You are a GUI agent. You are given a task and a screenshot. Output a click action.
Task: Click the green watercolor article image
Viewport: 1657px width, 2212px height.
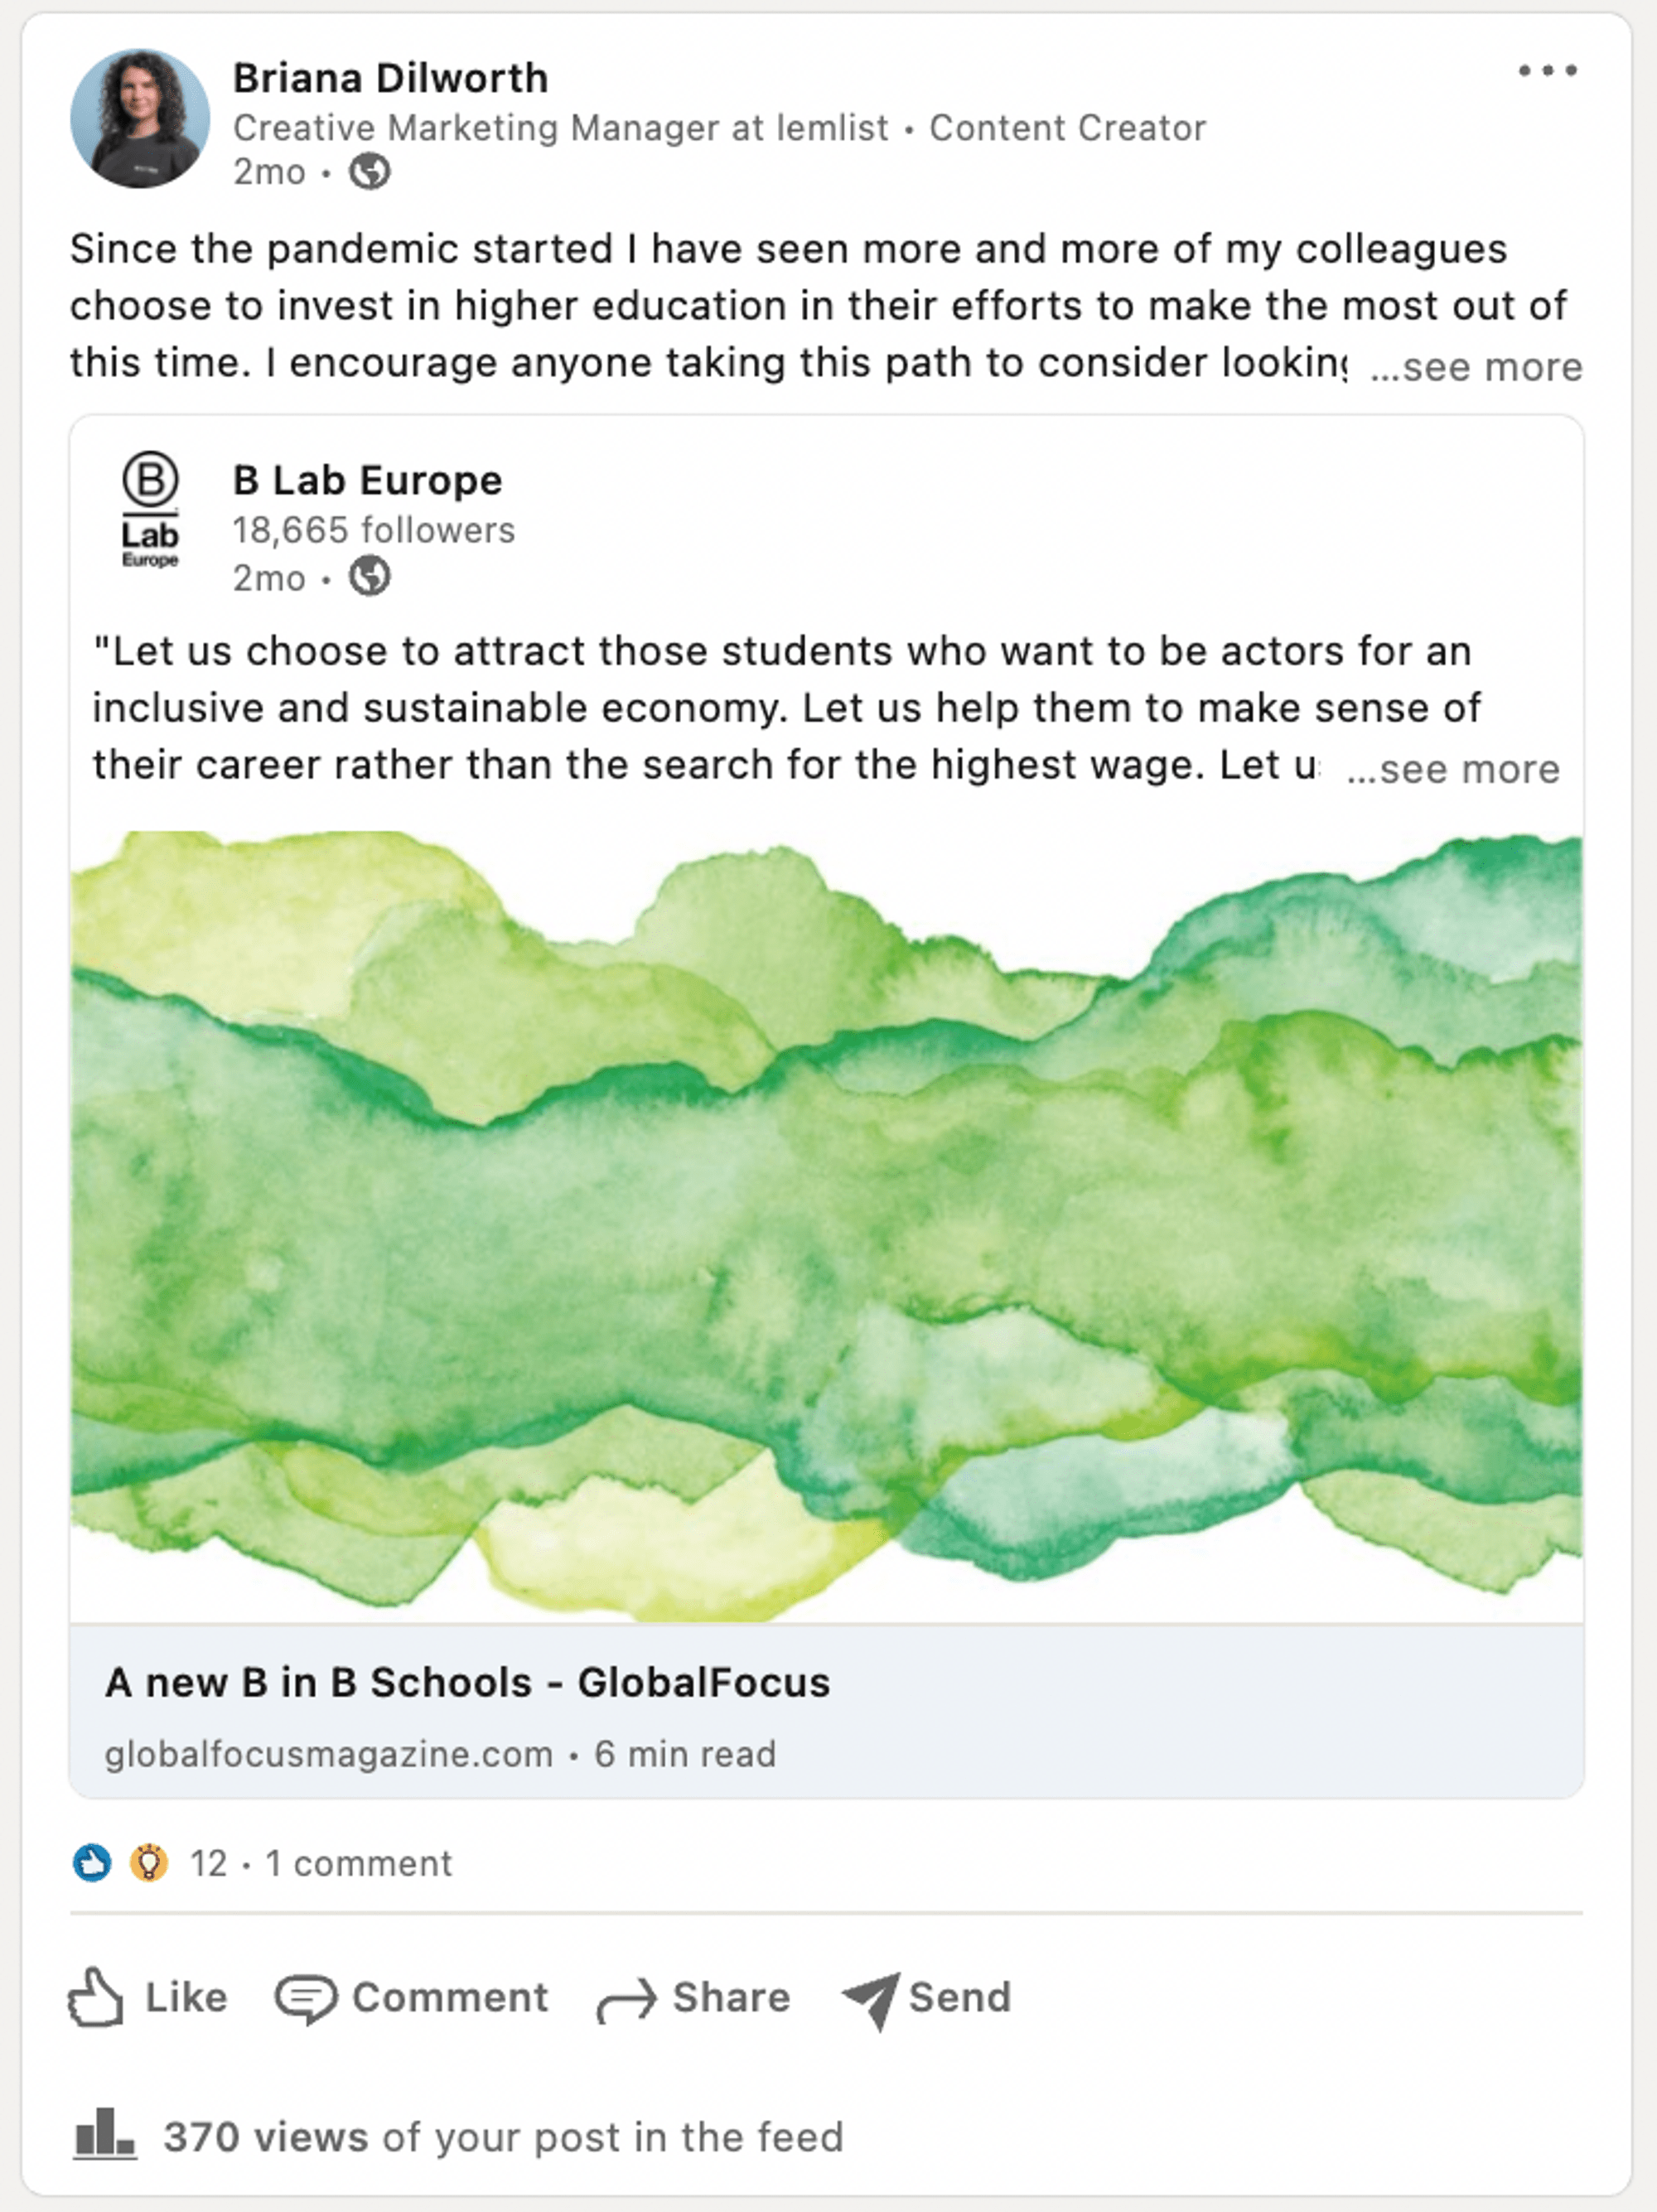(x=826, y=1225)
